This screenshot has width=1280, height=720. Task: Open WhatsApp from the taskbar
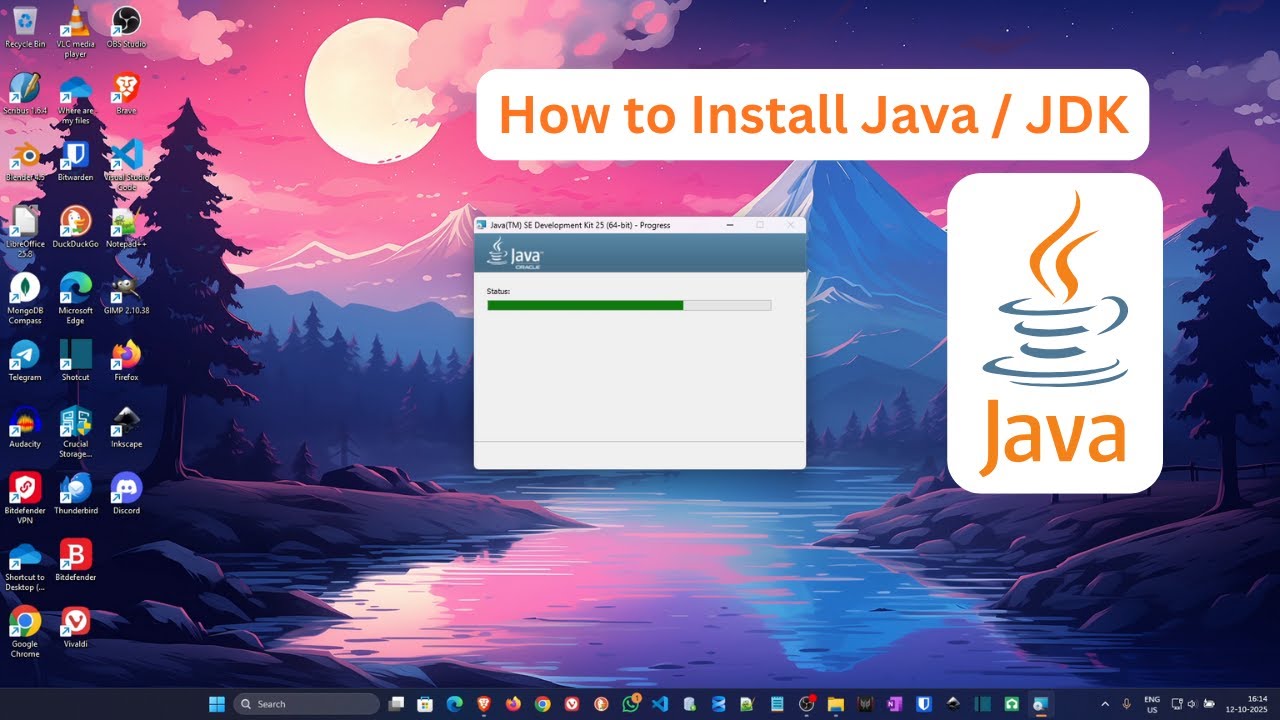tap(631, 704)
